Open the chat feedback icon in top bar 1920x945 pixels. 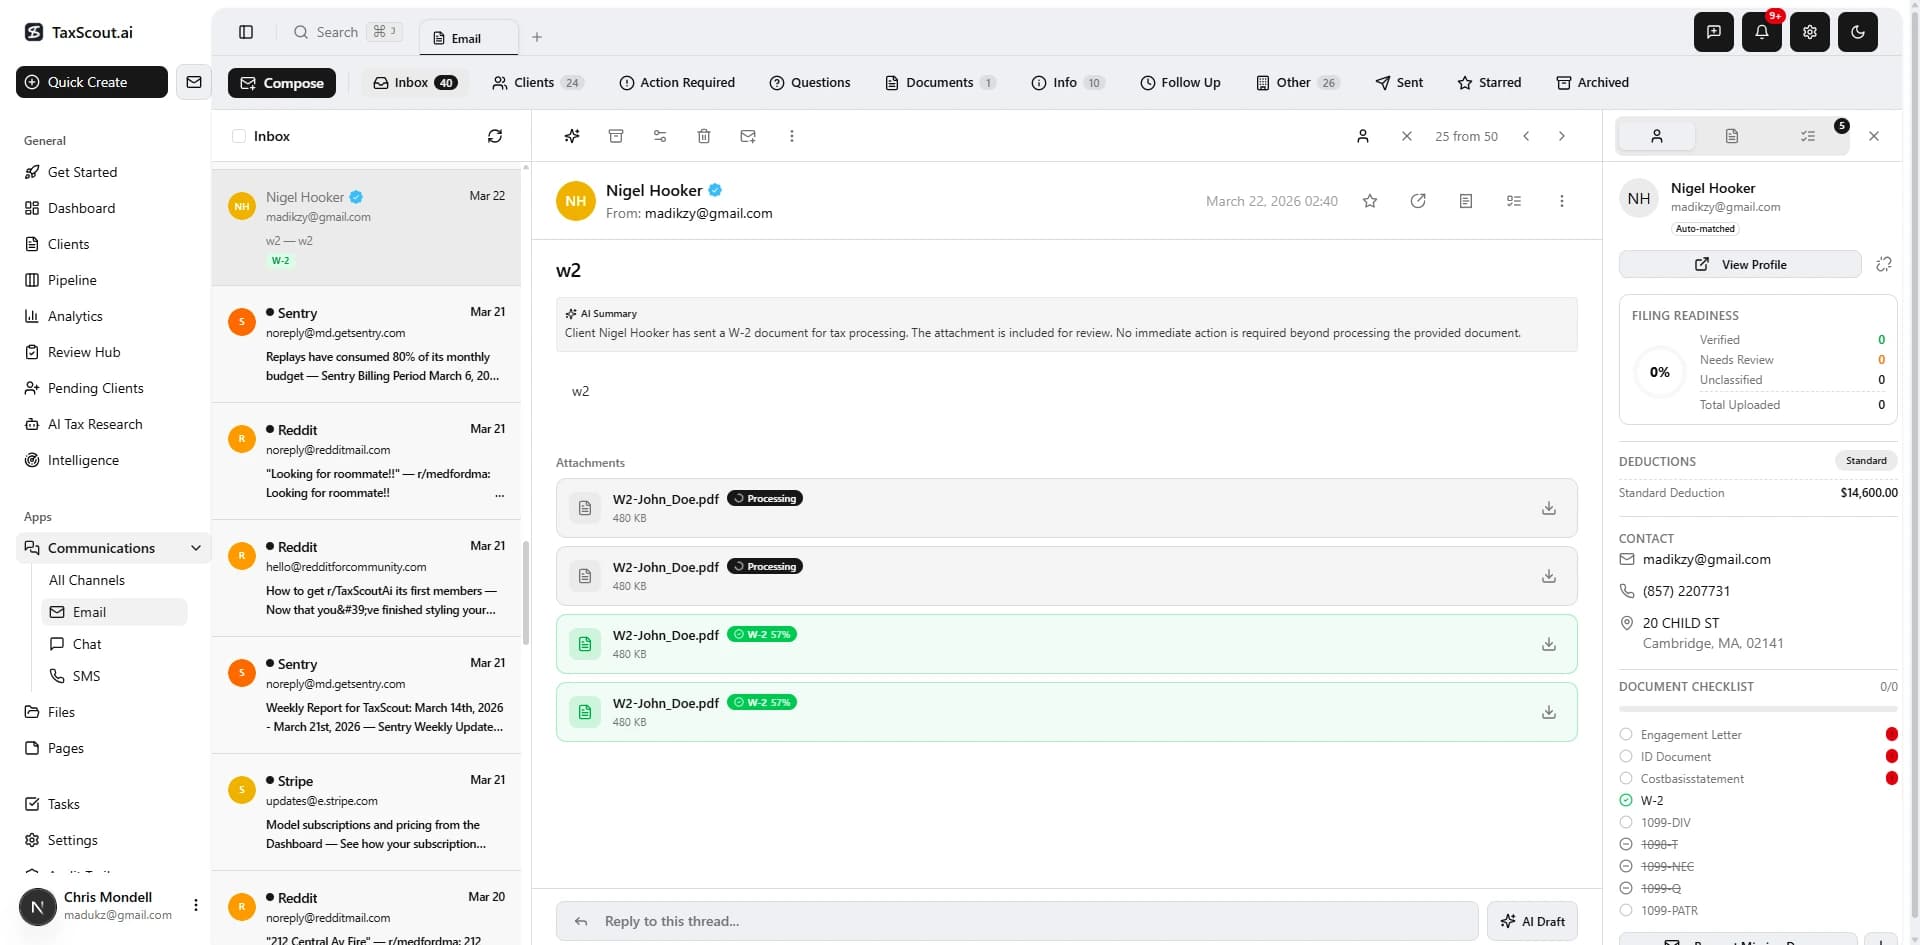coord(1713,32)
